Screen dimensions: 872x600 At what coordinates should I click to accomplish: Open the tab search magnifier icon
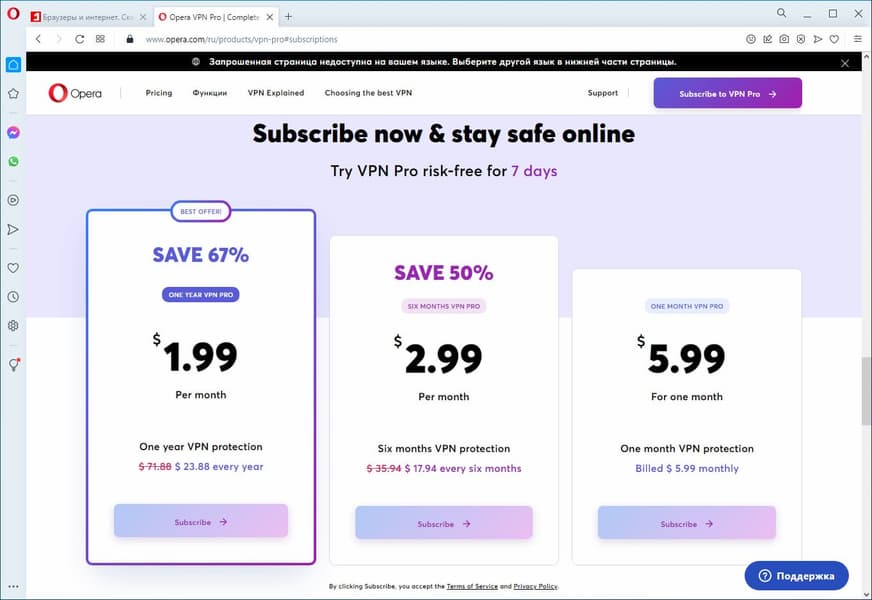(x=781, y=14)
